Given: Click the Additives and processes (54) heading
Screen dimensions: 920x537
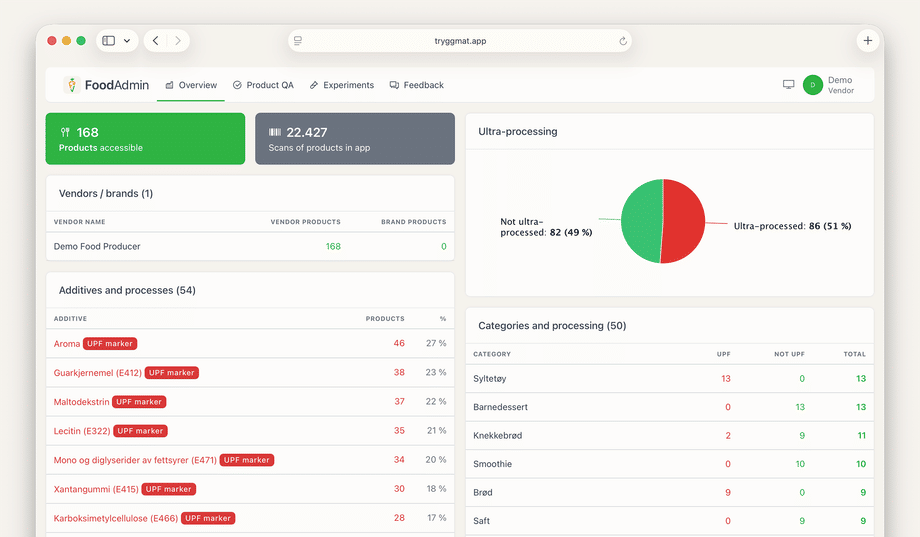Looking at the screenshot, I should [127, 291].
